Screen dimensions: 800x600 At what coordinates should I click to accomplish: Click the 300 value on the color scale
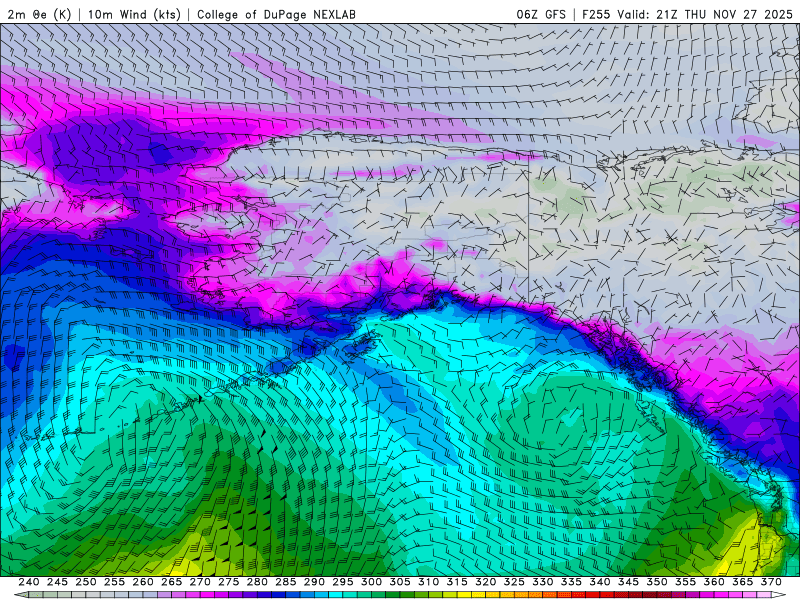pos(371,582)
